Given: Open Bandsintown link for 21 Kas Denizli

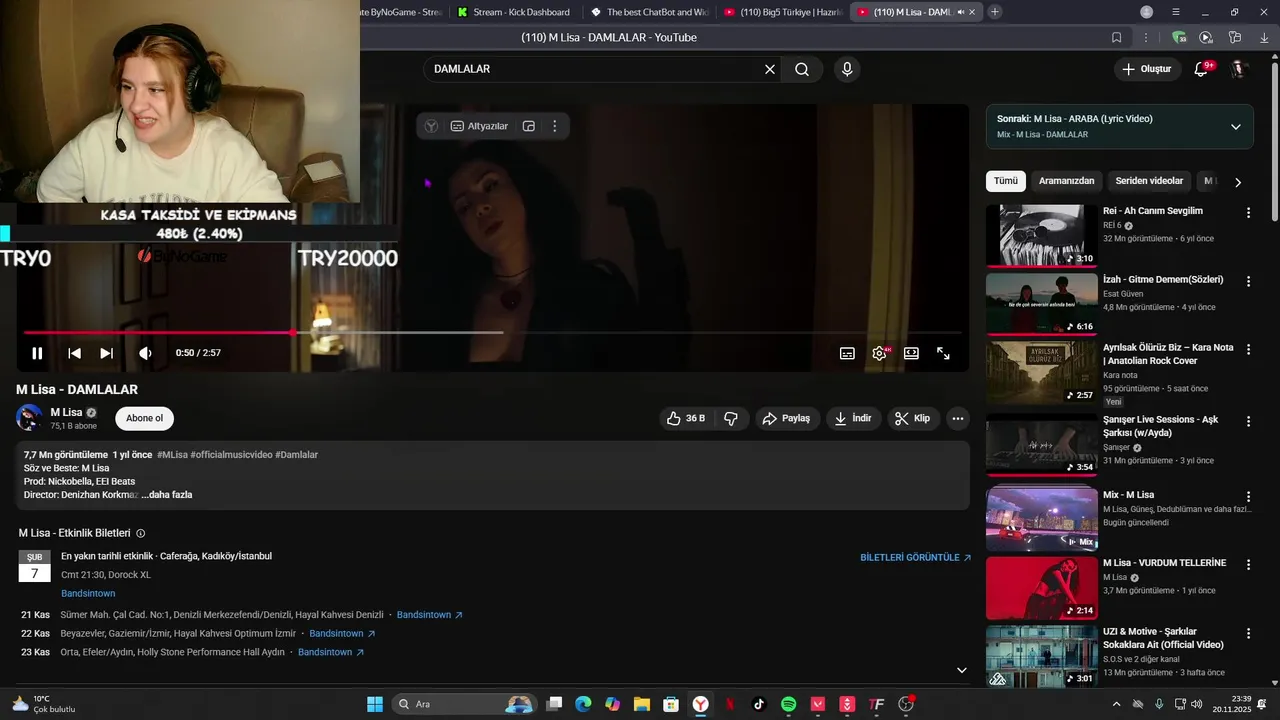Looking at the screenshot, I should coord(429,615).
